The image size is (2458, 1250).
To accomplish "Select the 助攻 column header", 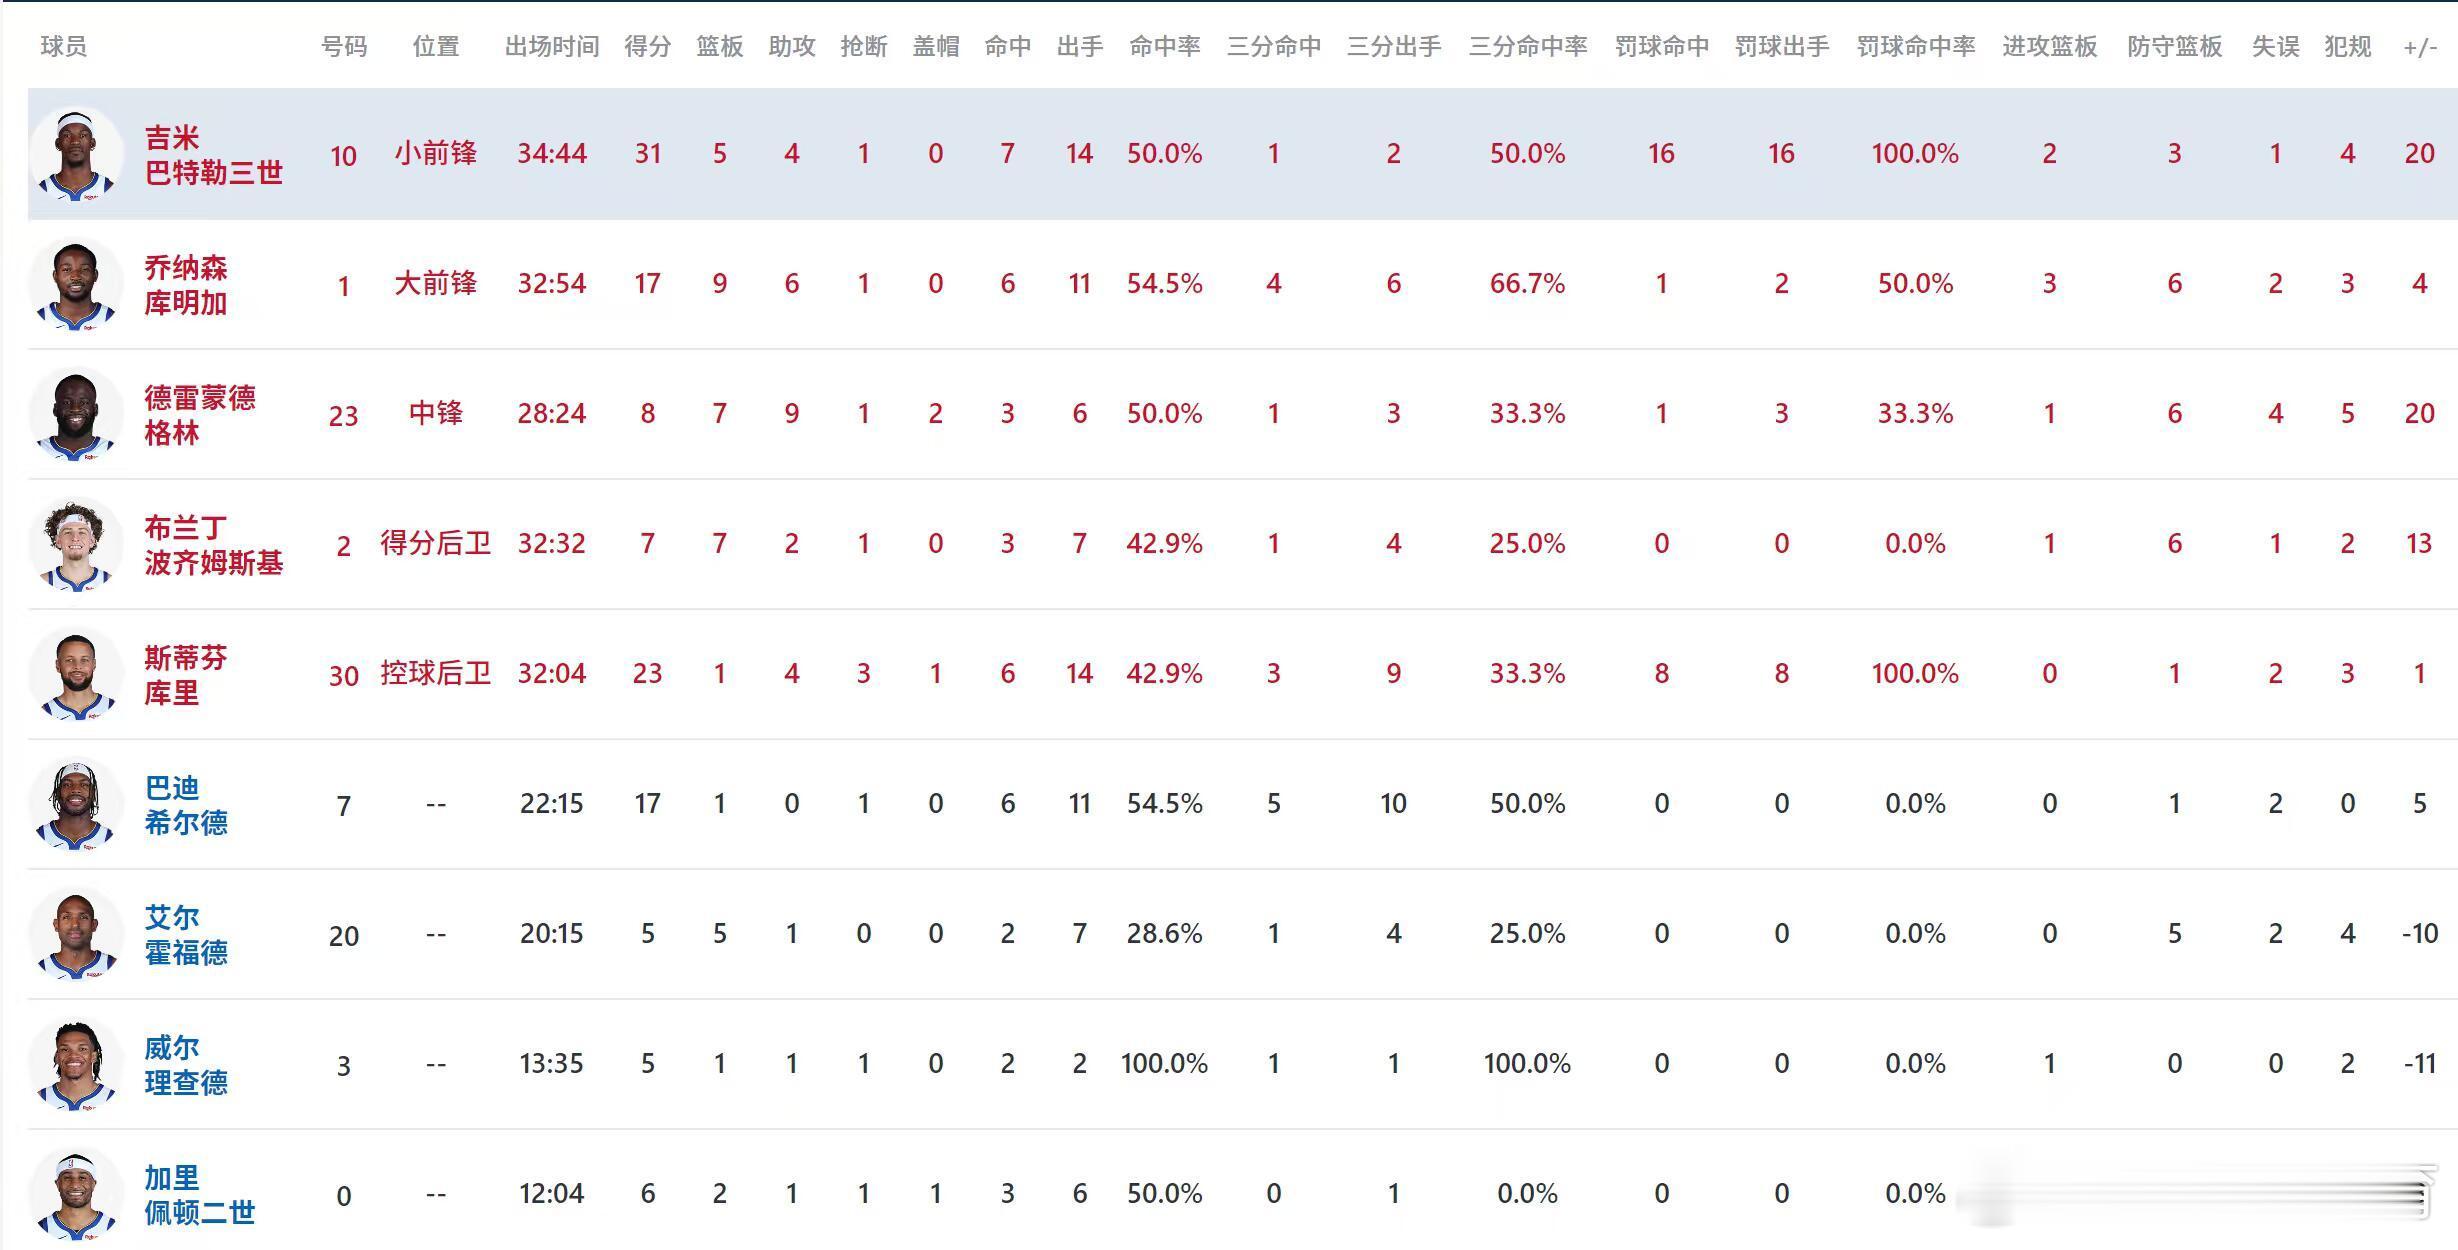I will (x=791, y=47).
